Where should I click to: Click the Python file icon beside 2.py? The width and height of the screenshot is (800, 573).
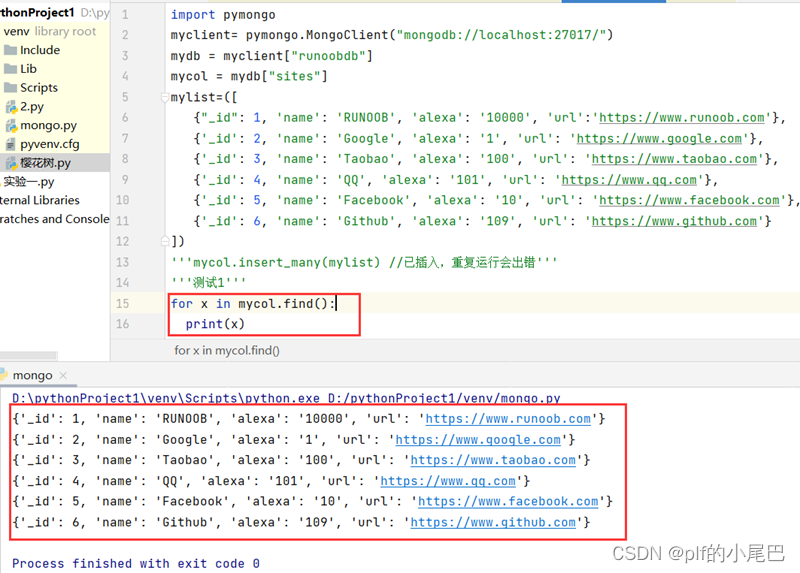(x=11, y=107)
